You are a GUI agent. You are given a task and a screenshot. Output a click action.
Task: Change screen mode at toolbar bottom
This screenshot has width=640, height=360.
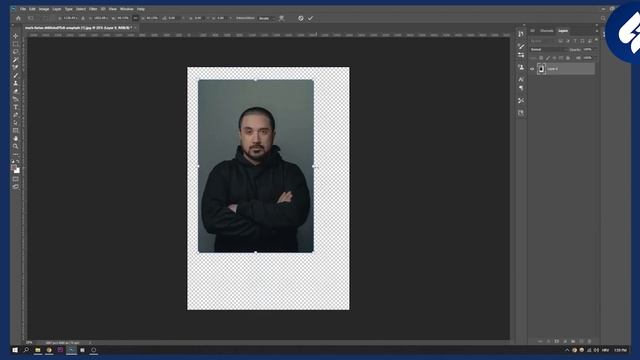tap(16, 187)
